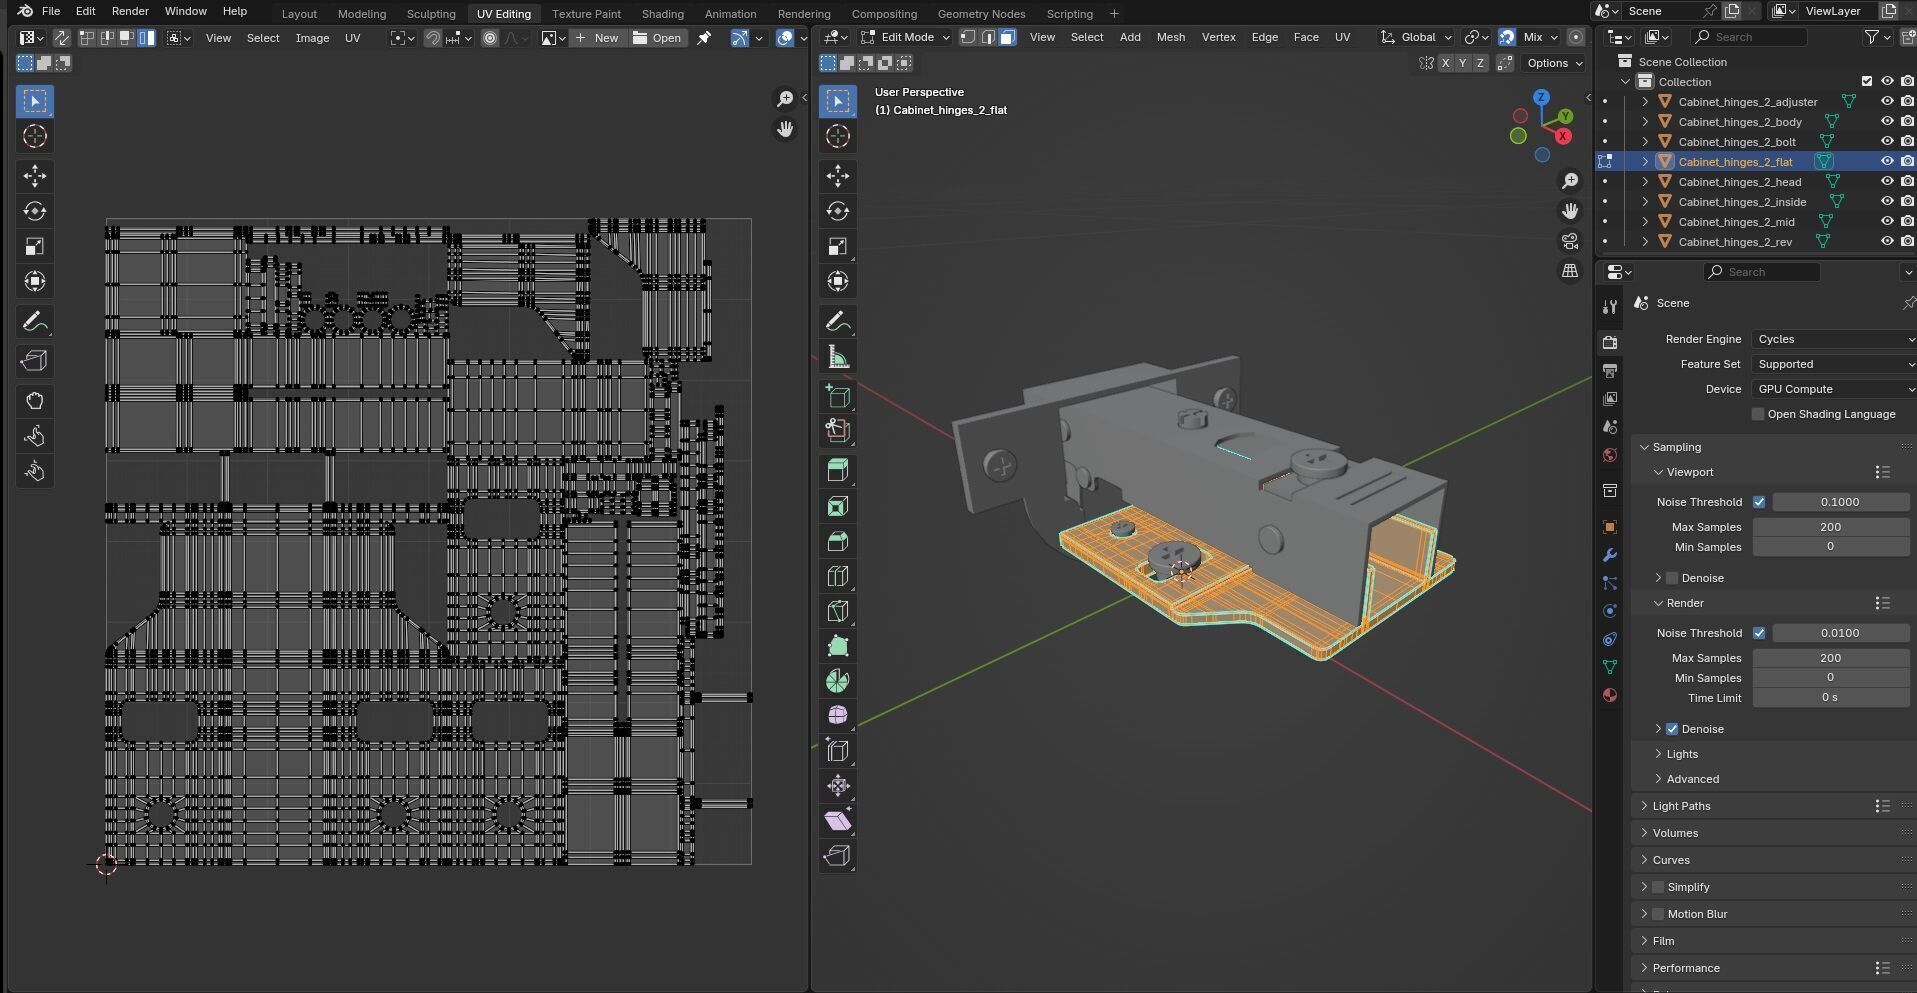Open the Material properties tab
This screenshot has height=993, width=1917.
pos(1610,695)
